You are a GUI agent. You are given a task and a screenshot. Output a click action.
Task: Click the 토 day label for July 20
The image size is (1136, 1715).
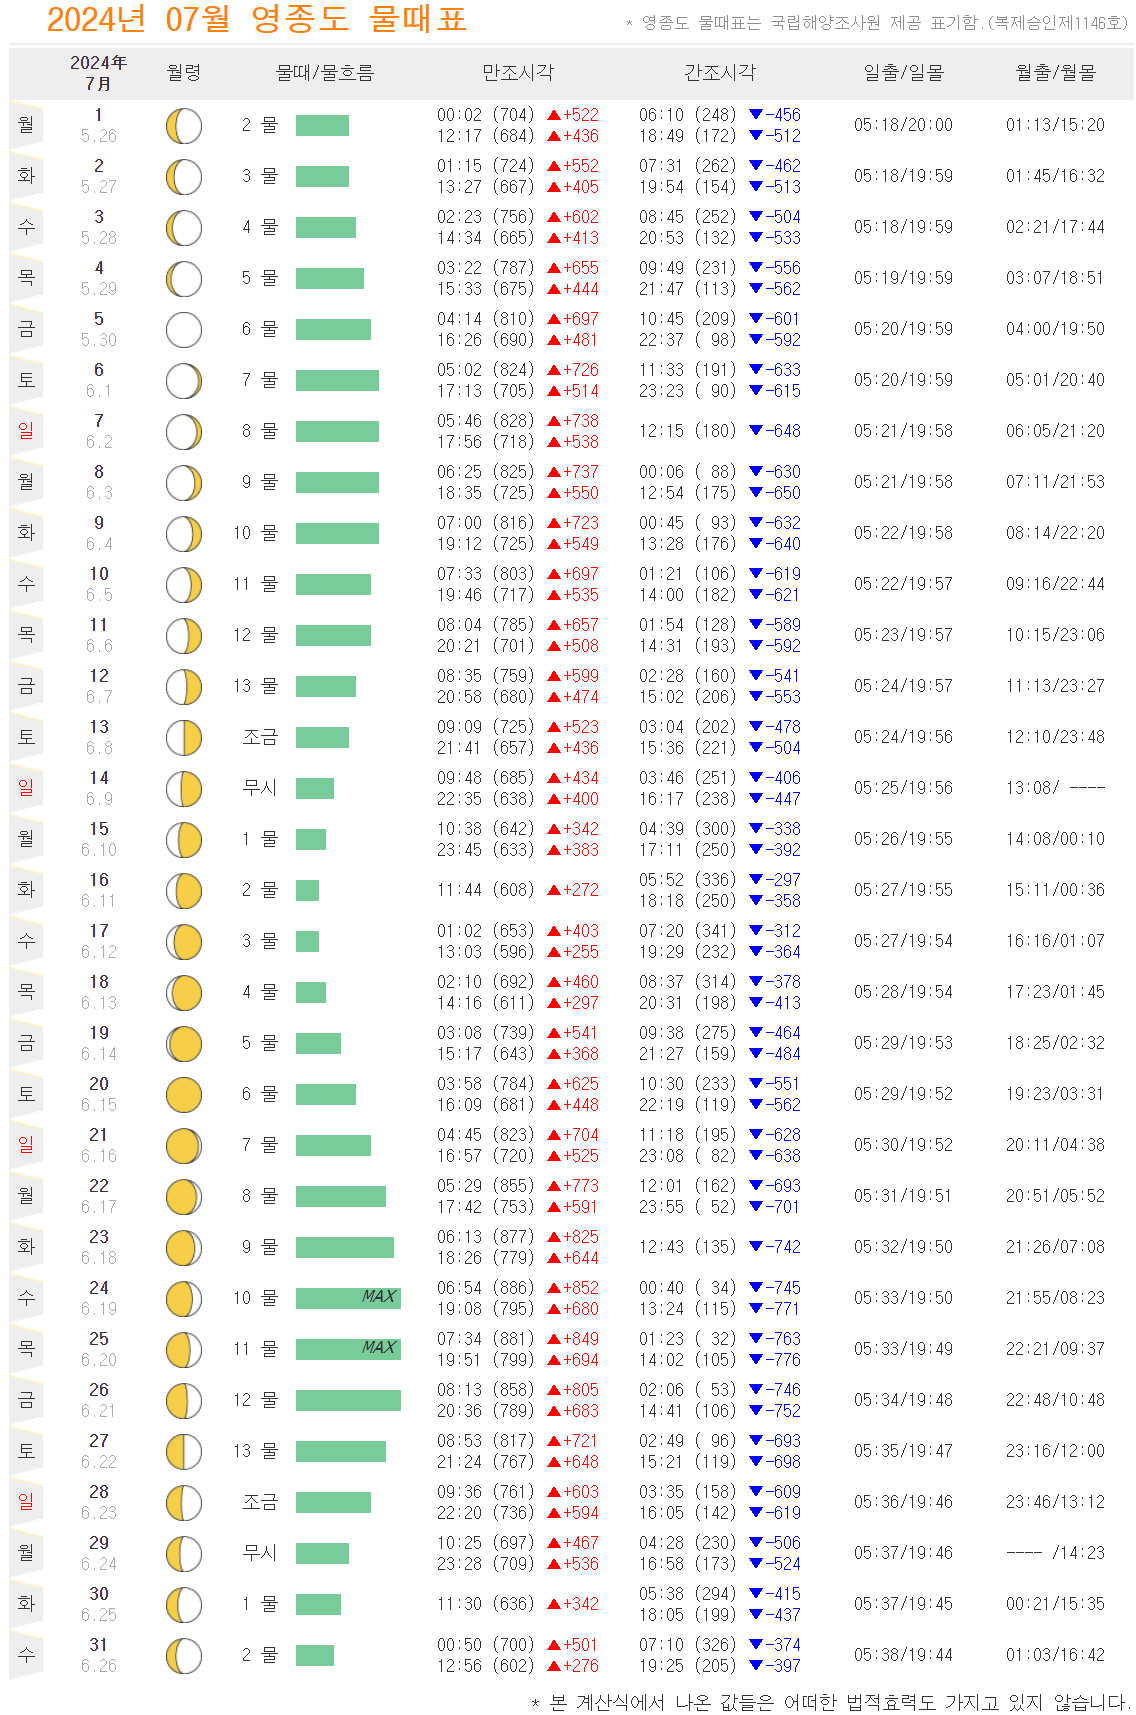point(26,1094)
